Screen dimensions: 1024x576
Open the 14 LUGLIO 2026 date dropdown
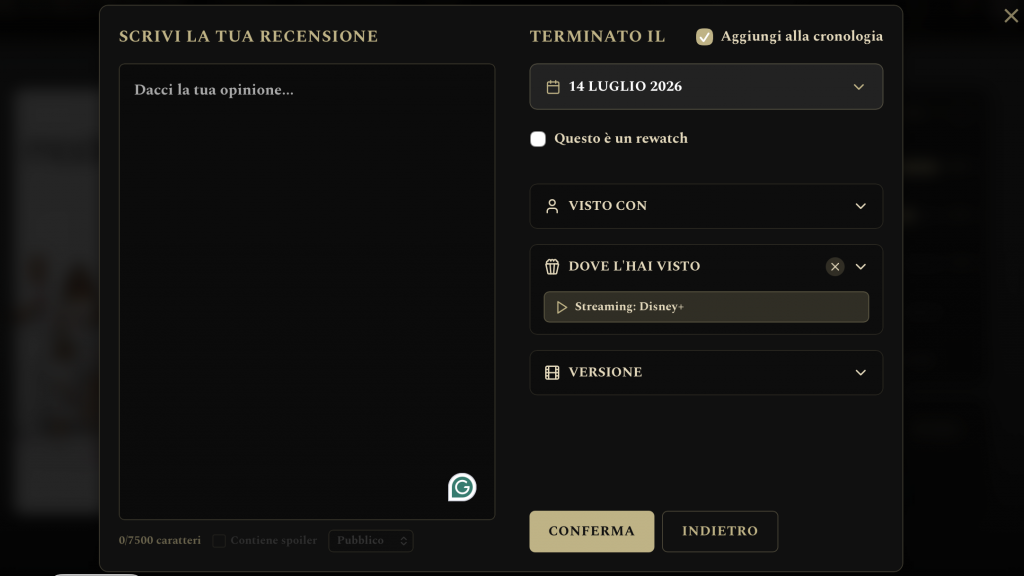pos(706,86)
